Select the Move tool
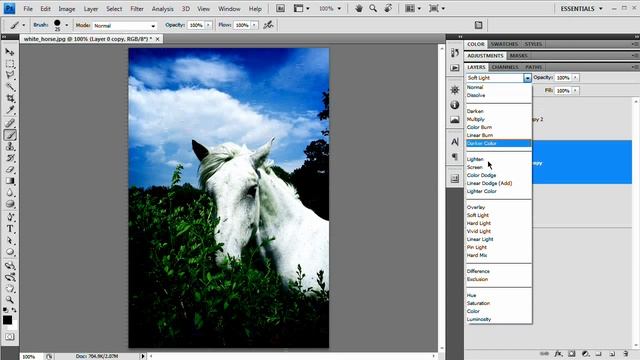 tap(10, 52)
